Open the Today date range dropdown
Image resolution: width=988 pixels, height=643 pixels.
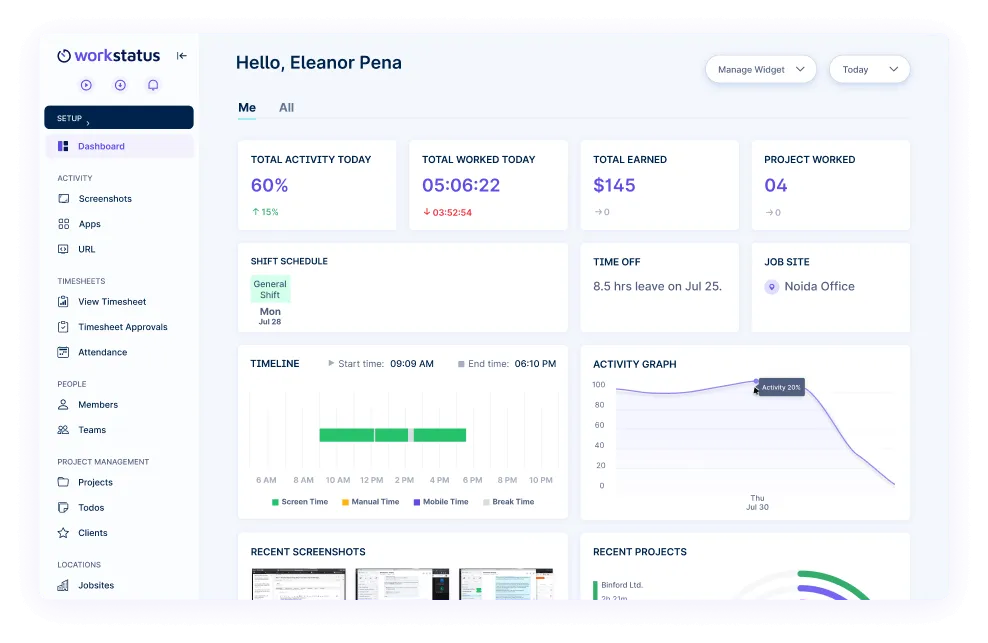(x=870, y=69)
